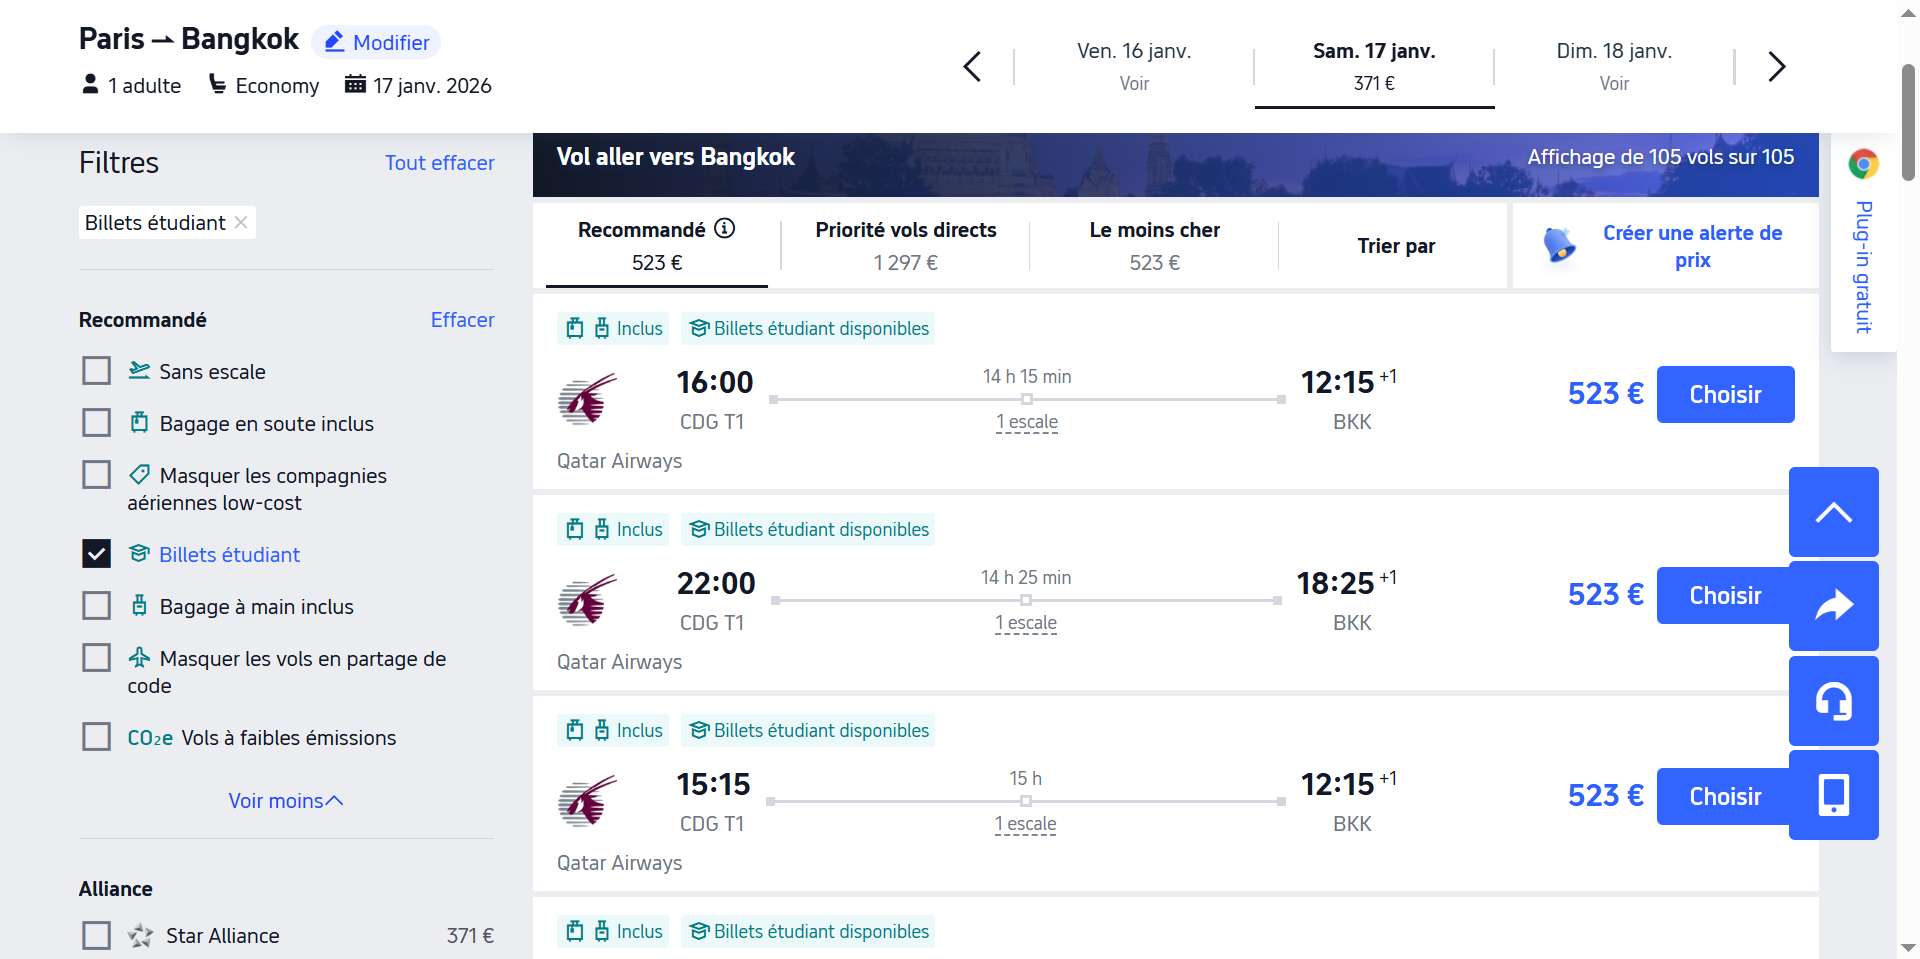Open support via the headset icon
Screen dimensions: 1920x959
[1833, 700]
